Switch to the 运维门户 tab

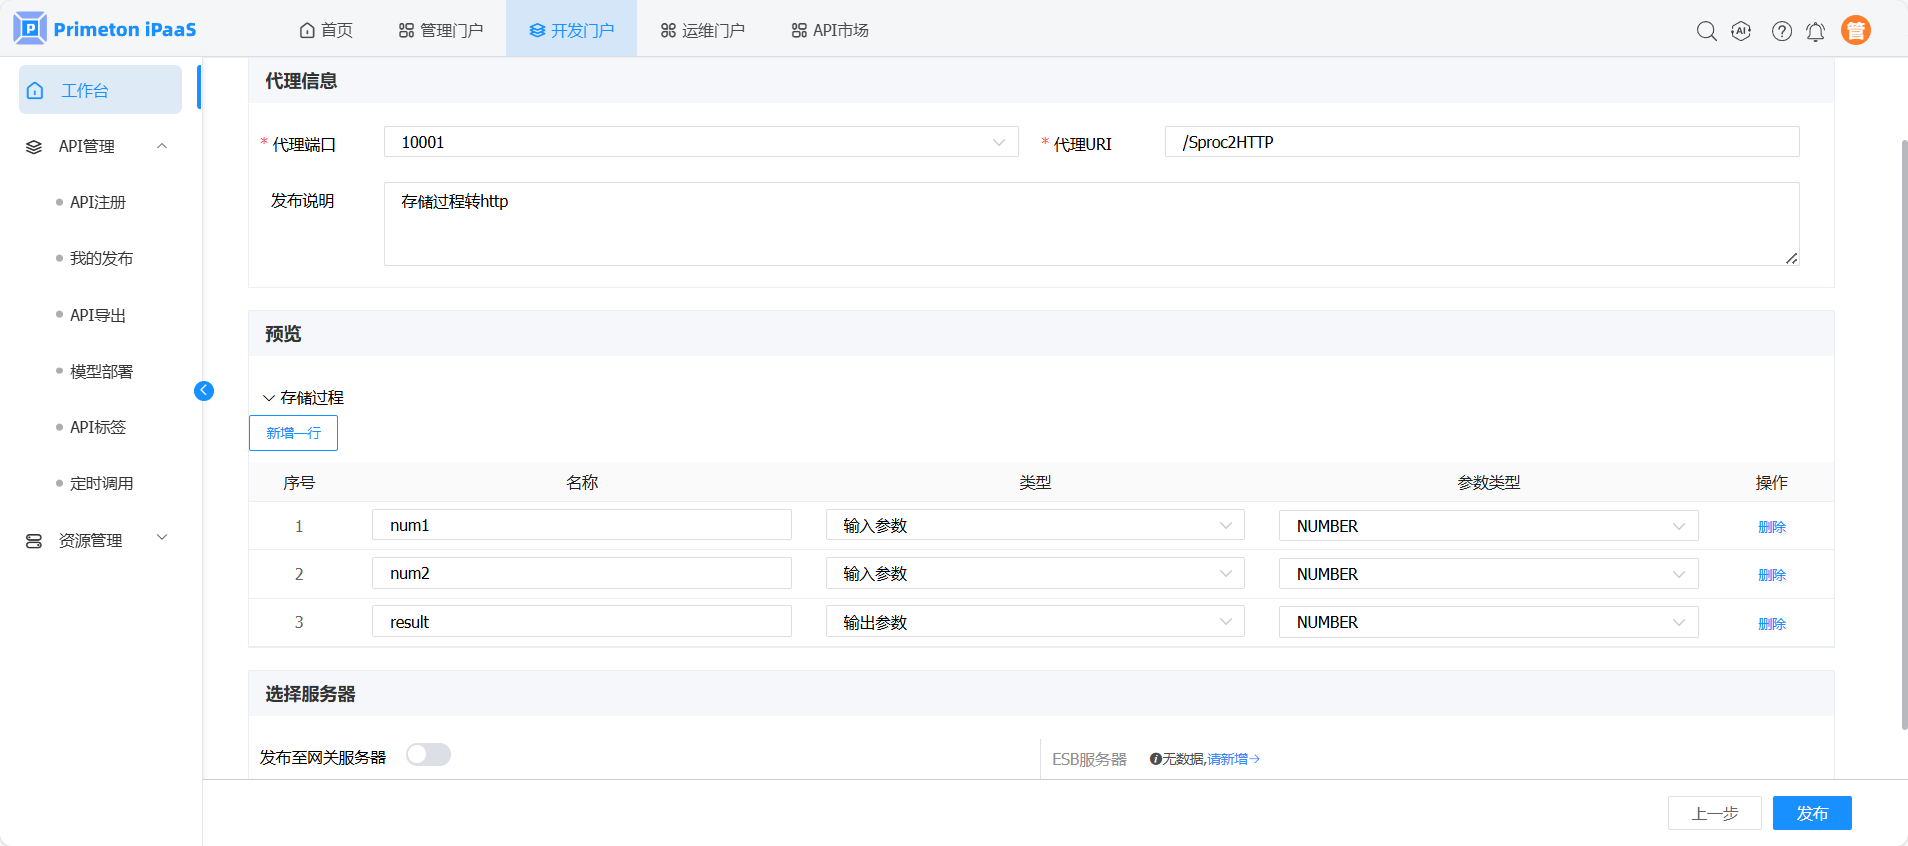tap(702, 30)
